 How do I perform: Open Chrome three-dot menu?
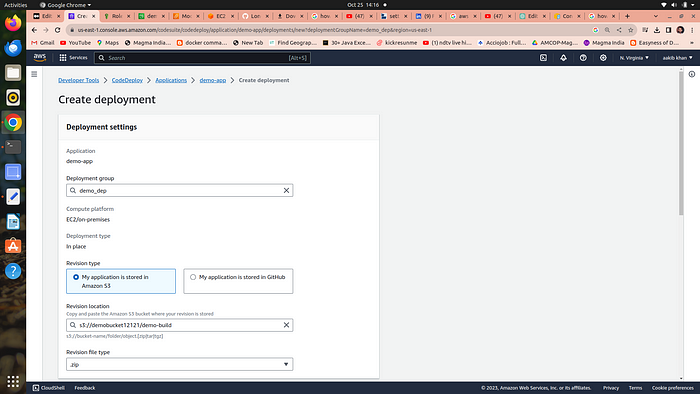coord(692,30)
